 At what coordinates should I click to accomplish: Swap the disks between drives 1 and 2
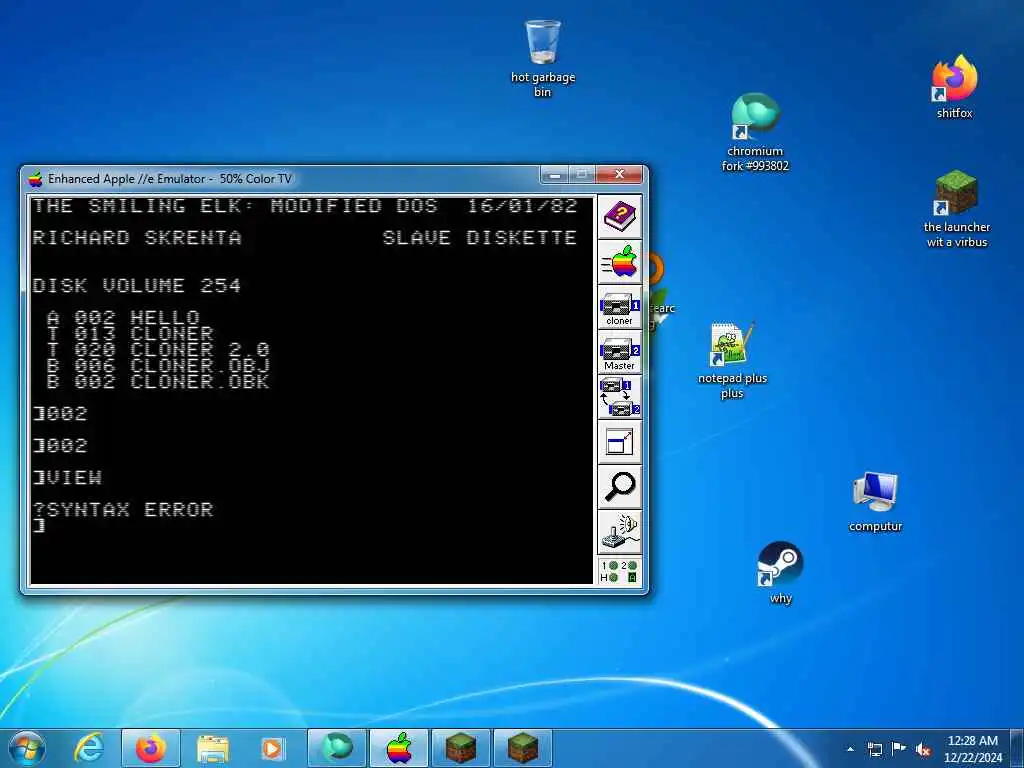coord(619,397)
